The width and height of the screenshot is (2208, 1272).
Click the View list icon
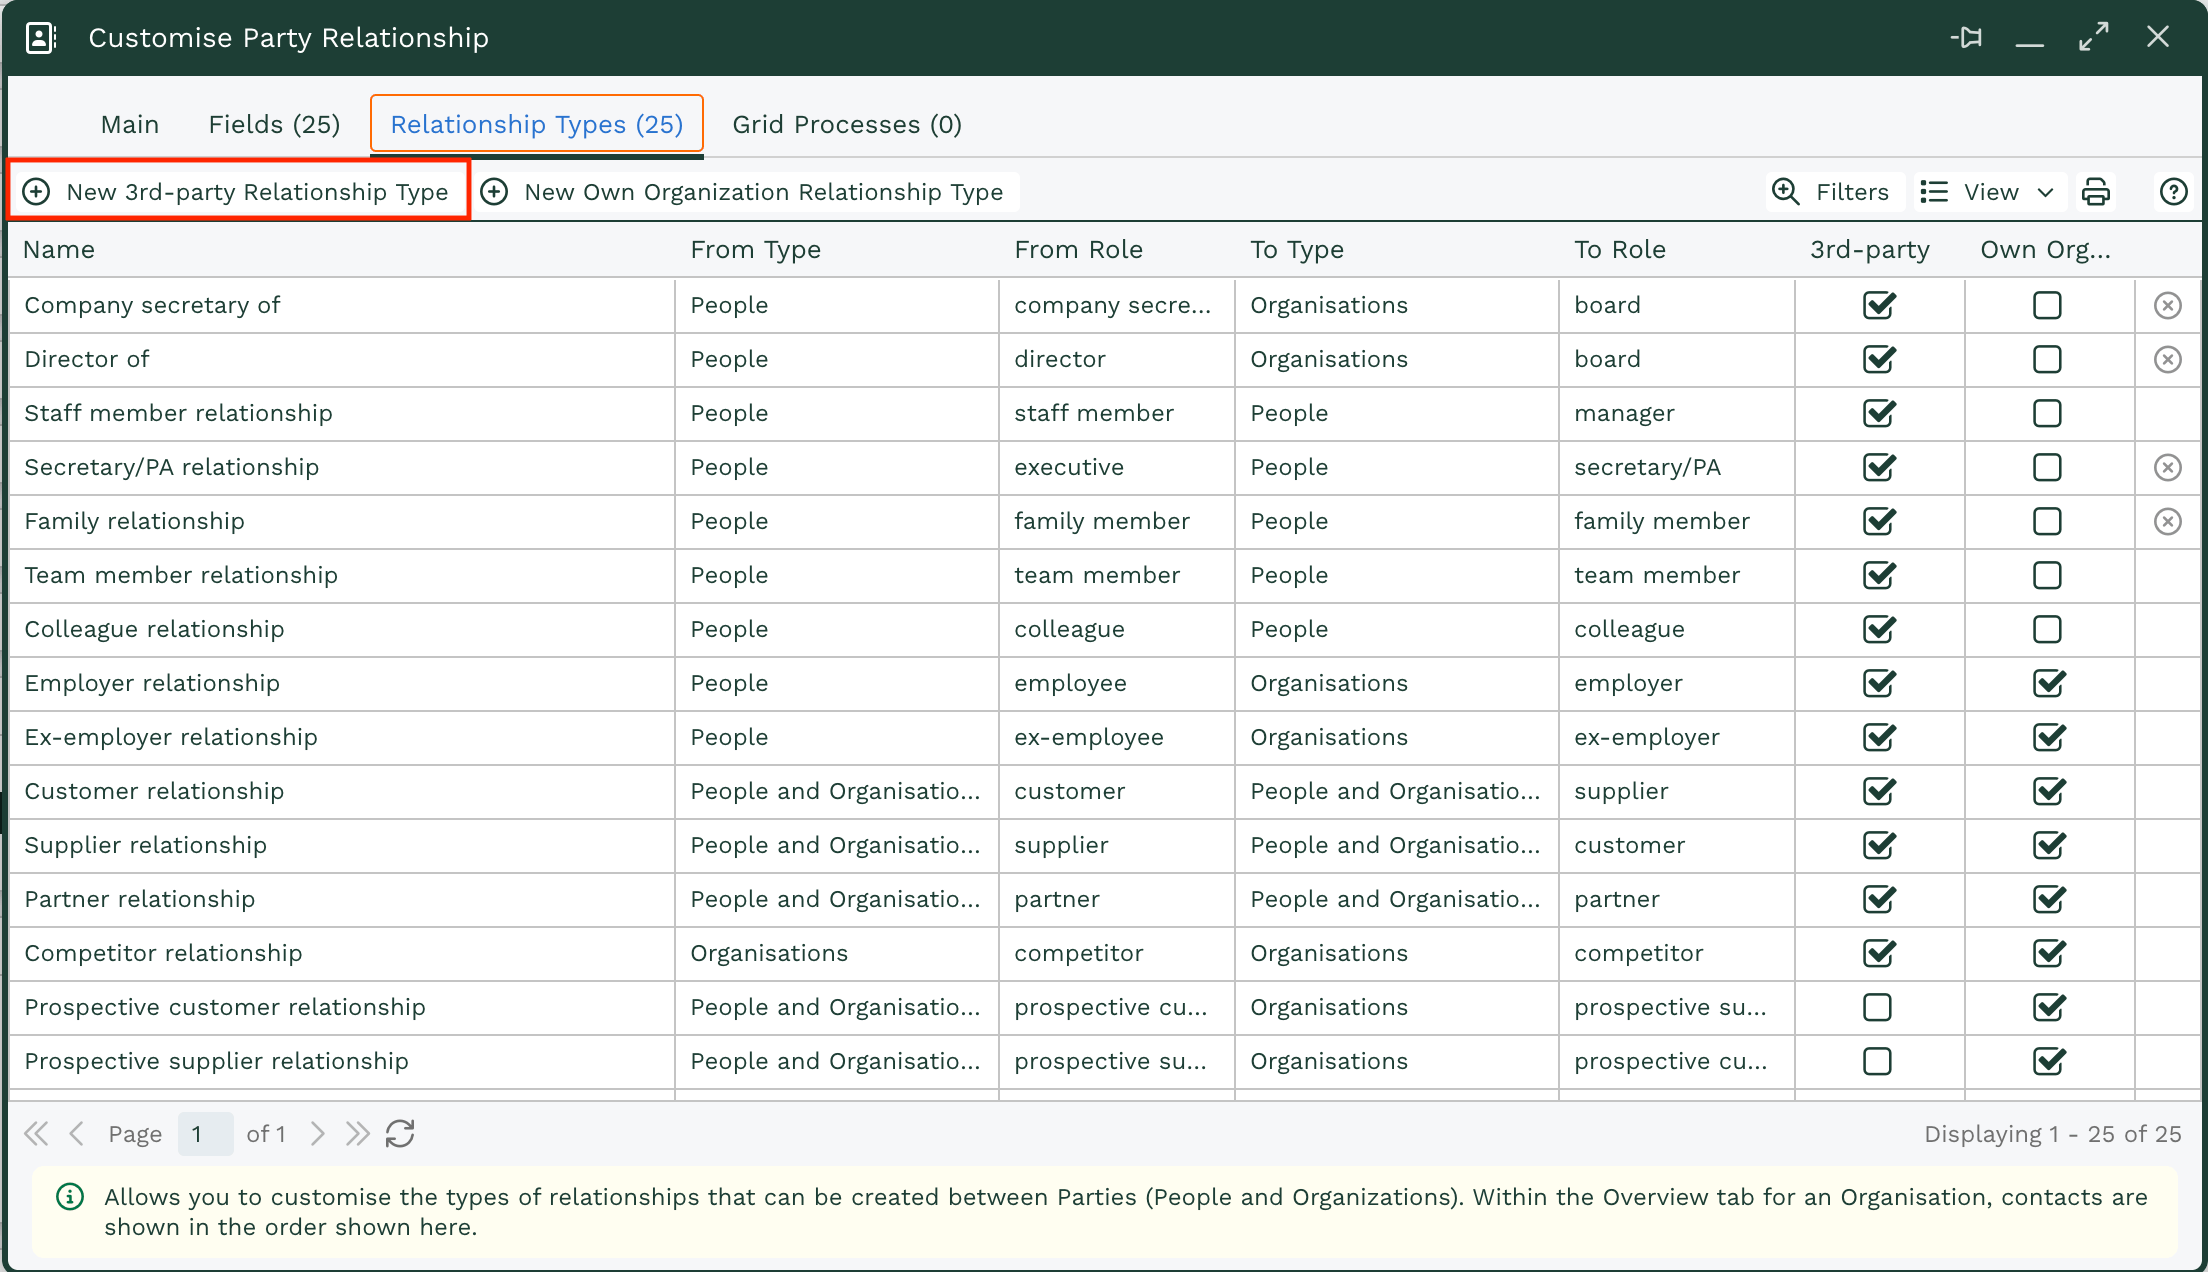click(1934, 191)
